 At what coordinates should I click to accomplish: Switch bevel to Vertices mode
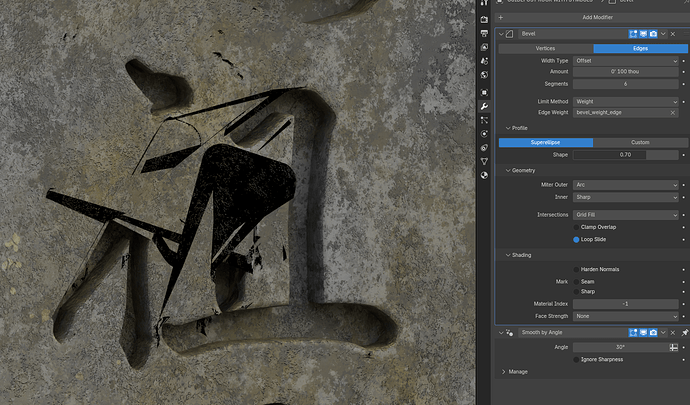pos(546,48)
